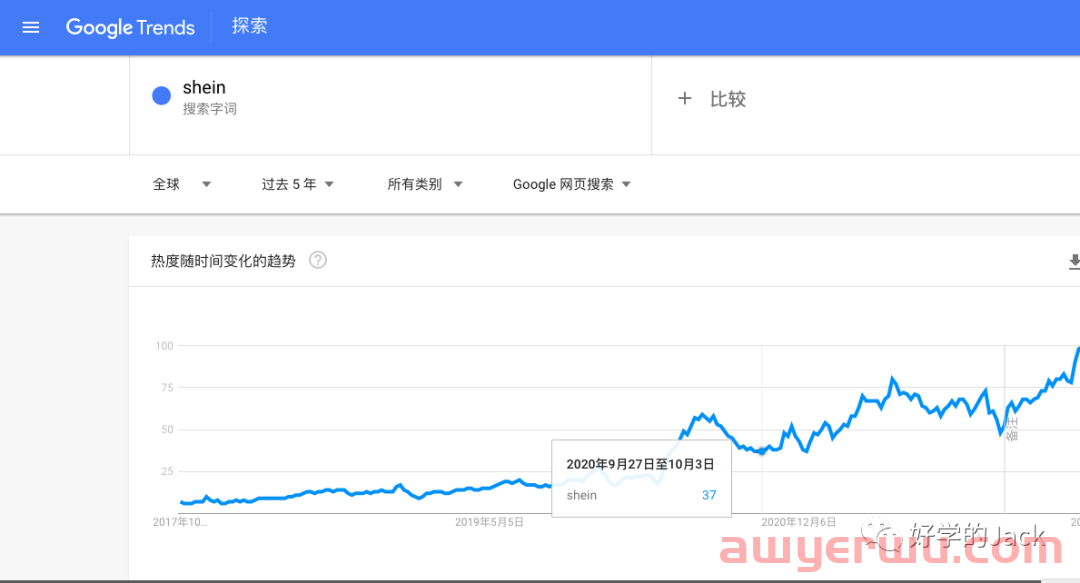Click the 2017年10... axis label

click(180, 522)
